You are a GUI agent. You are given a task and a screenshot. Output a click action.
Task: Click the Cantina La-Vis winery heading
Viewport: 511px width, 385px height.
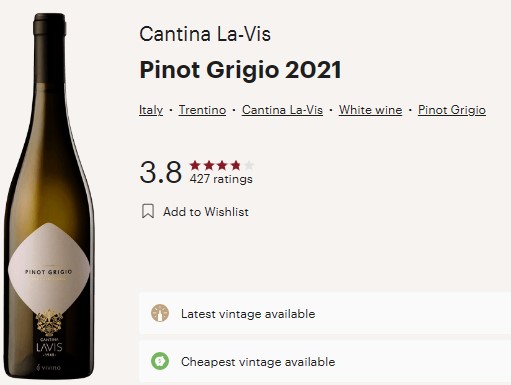pyautogui.click(x=205, y=34)
